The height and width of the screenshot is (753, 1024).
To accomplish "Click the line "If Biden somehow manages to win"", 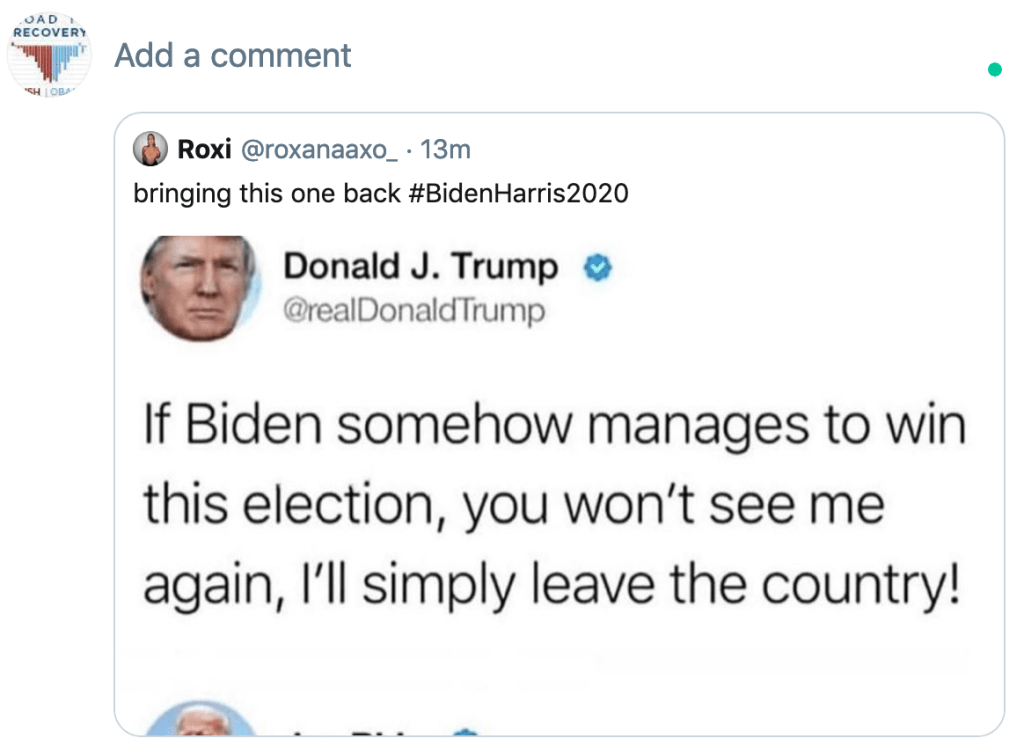I will point(555,423).
